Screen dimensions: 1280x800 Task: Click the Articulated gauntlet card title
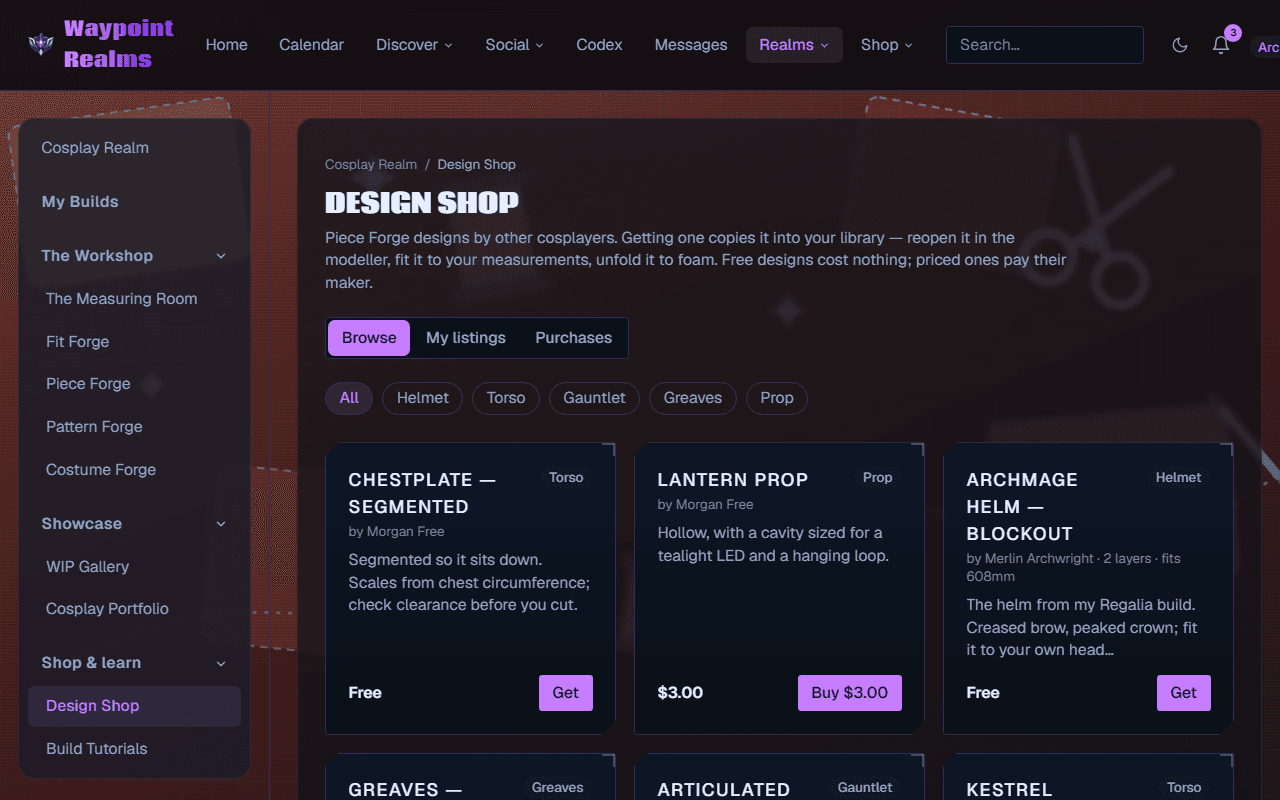(724, 790)
